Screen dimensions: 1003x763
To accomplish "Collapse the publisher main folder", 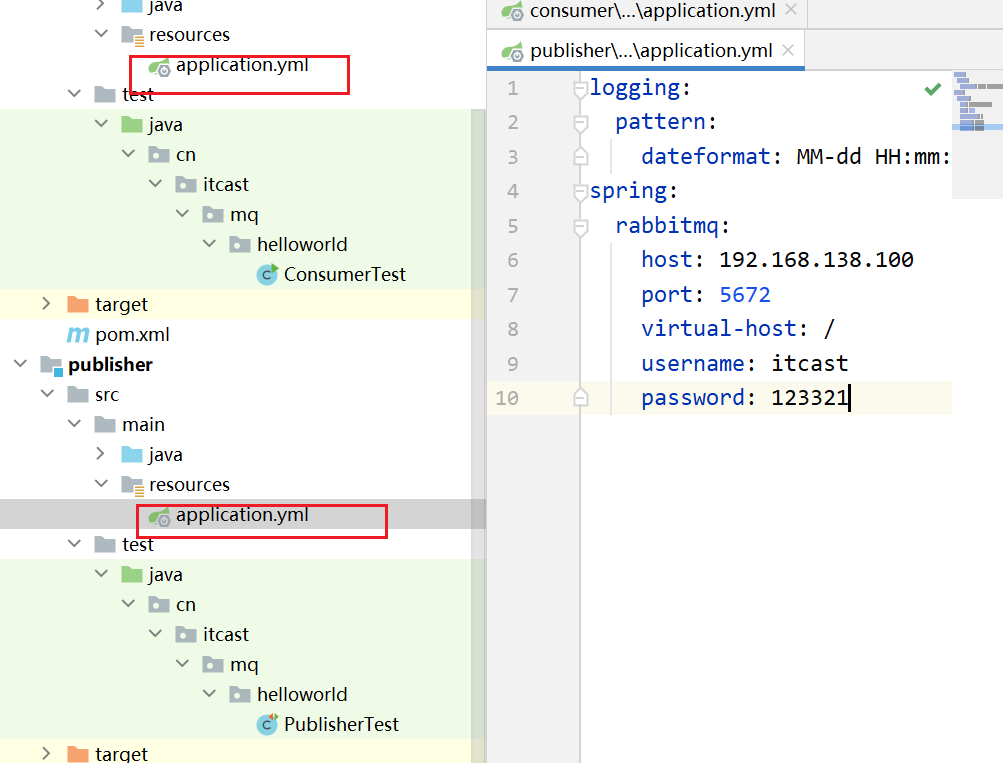I will tap(74, 423).
